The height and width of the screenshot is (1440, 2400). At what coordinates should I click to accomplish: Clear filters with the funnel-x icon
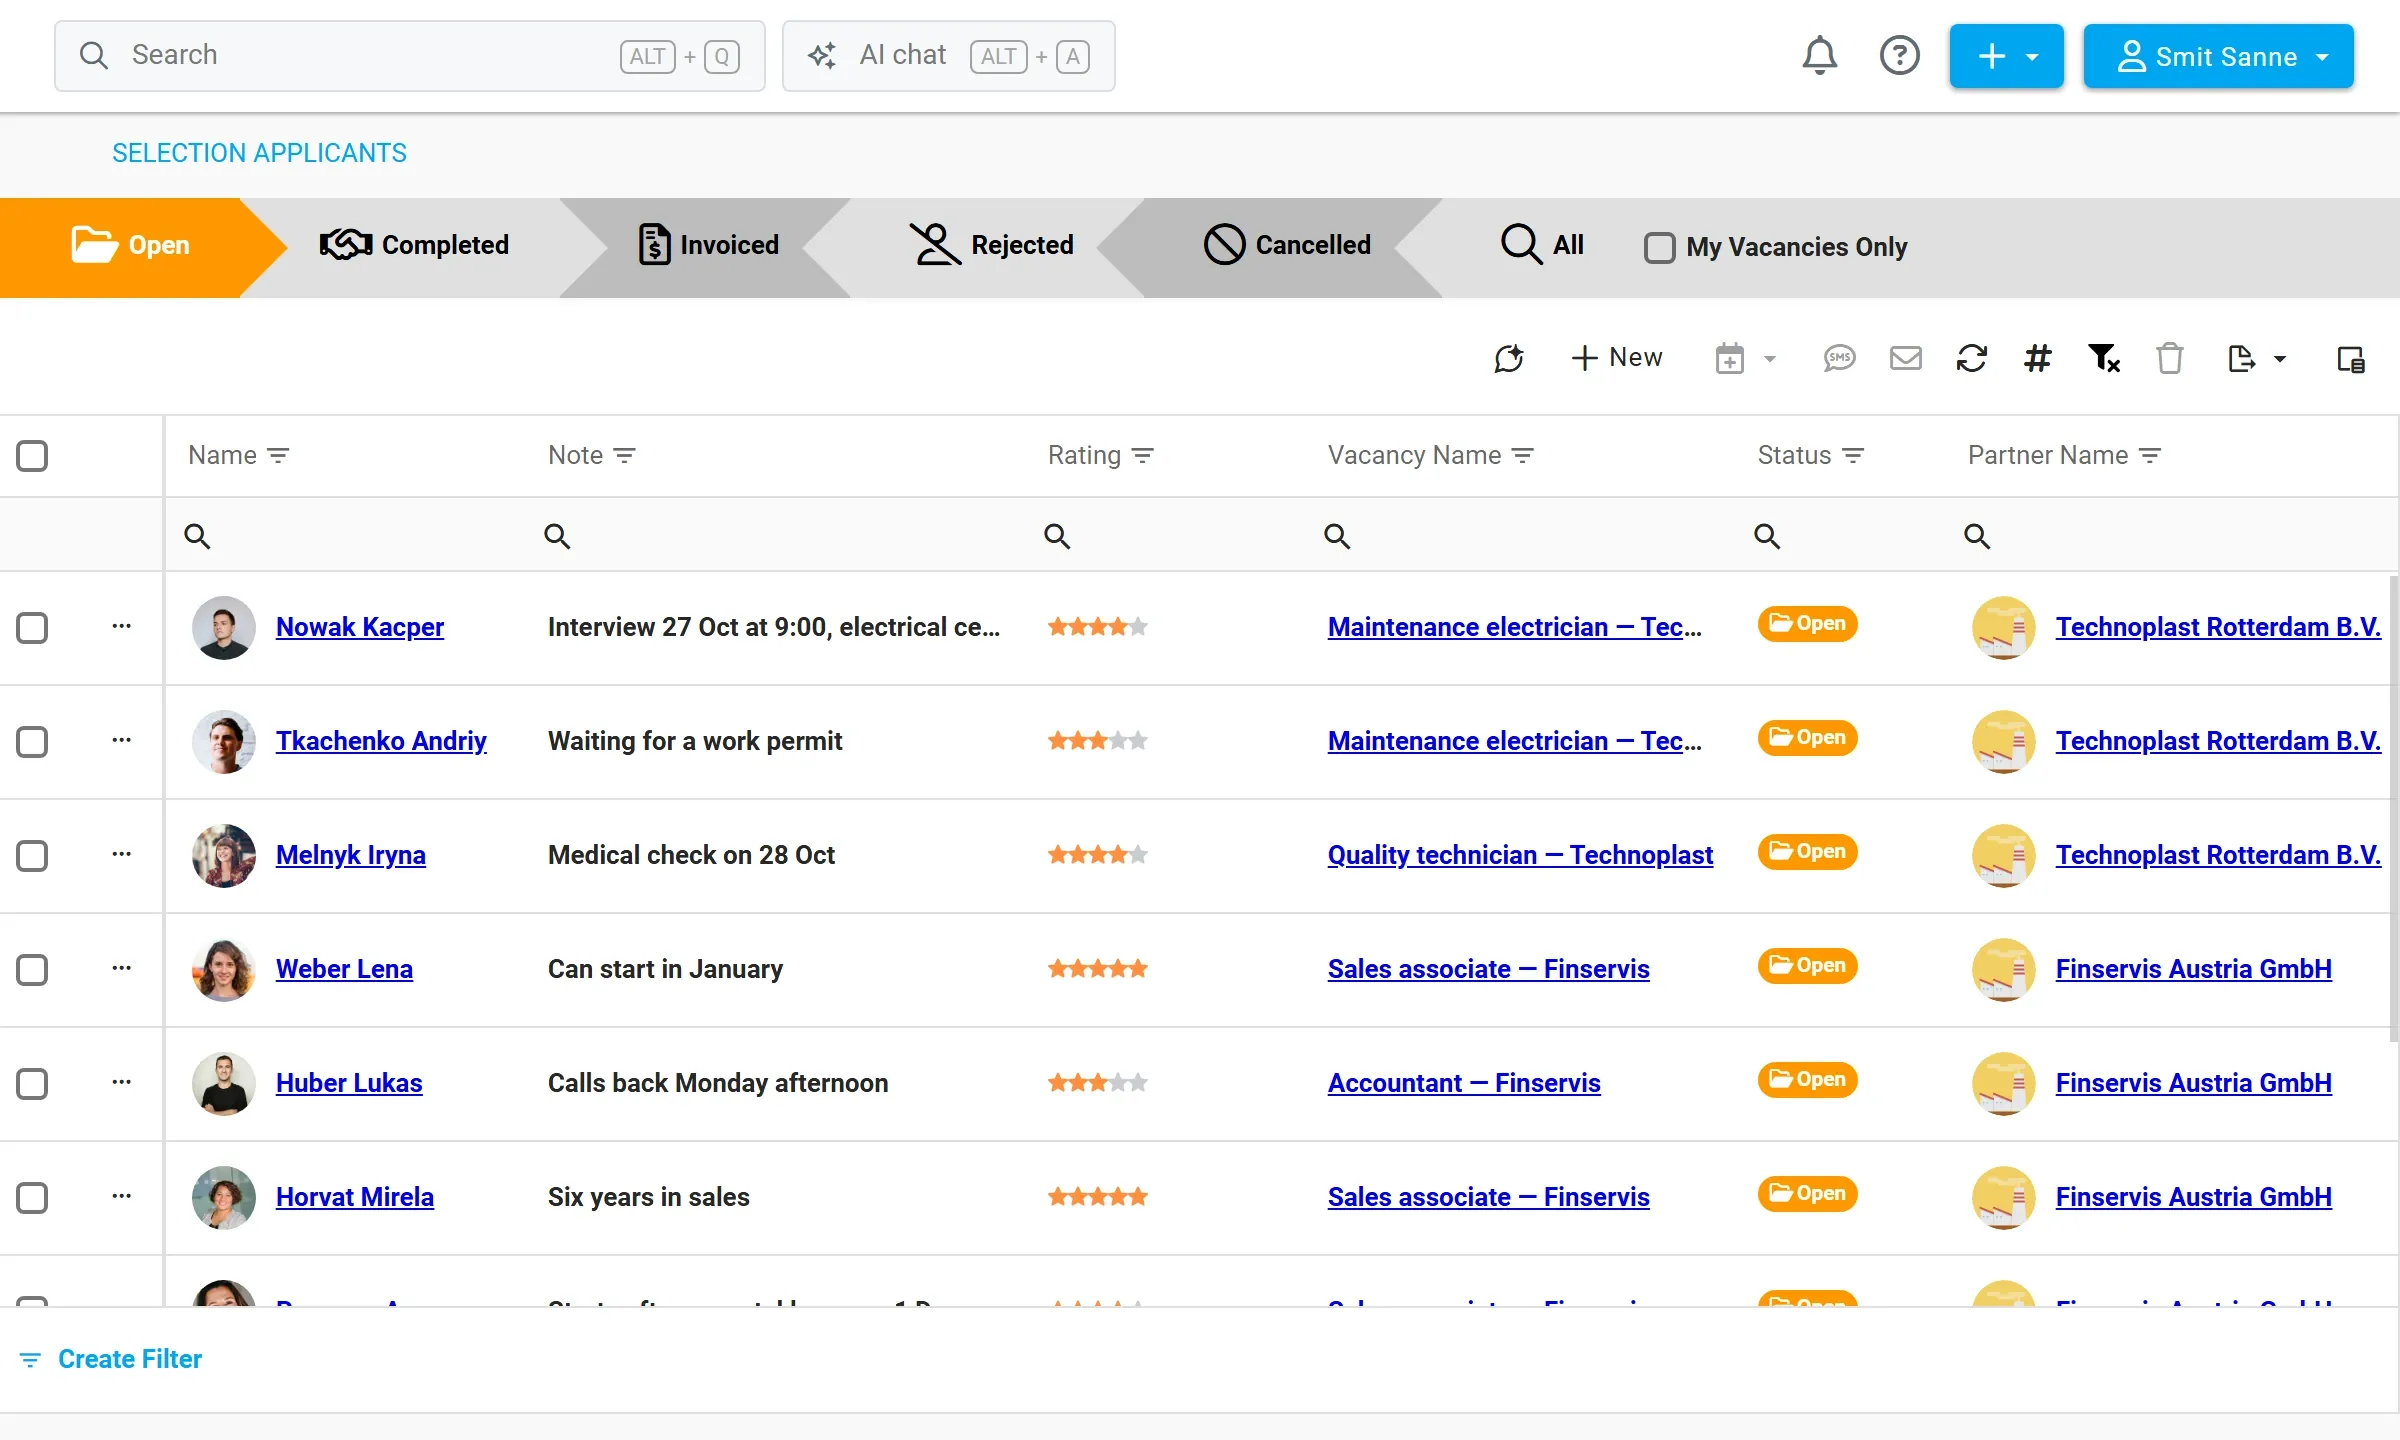[x=2104, y=358]
